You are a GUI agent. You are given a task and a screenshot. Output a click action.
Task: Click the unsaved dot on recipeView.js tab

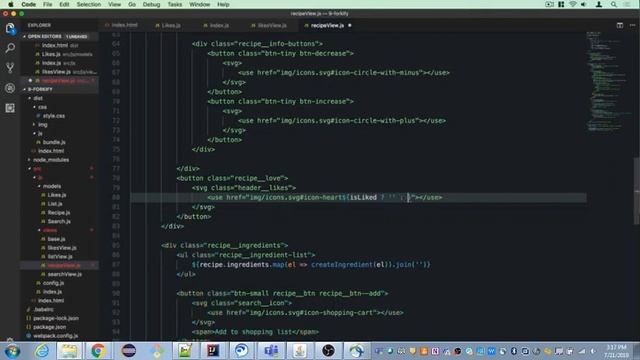pos(350,25)
